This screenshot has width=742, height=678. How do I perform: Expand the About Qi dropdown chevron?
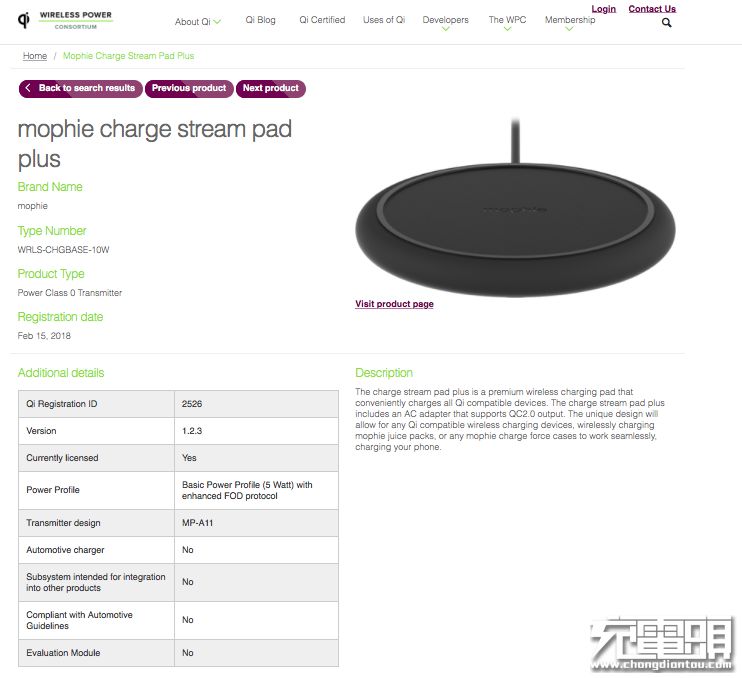tap(217, 21)
